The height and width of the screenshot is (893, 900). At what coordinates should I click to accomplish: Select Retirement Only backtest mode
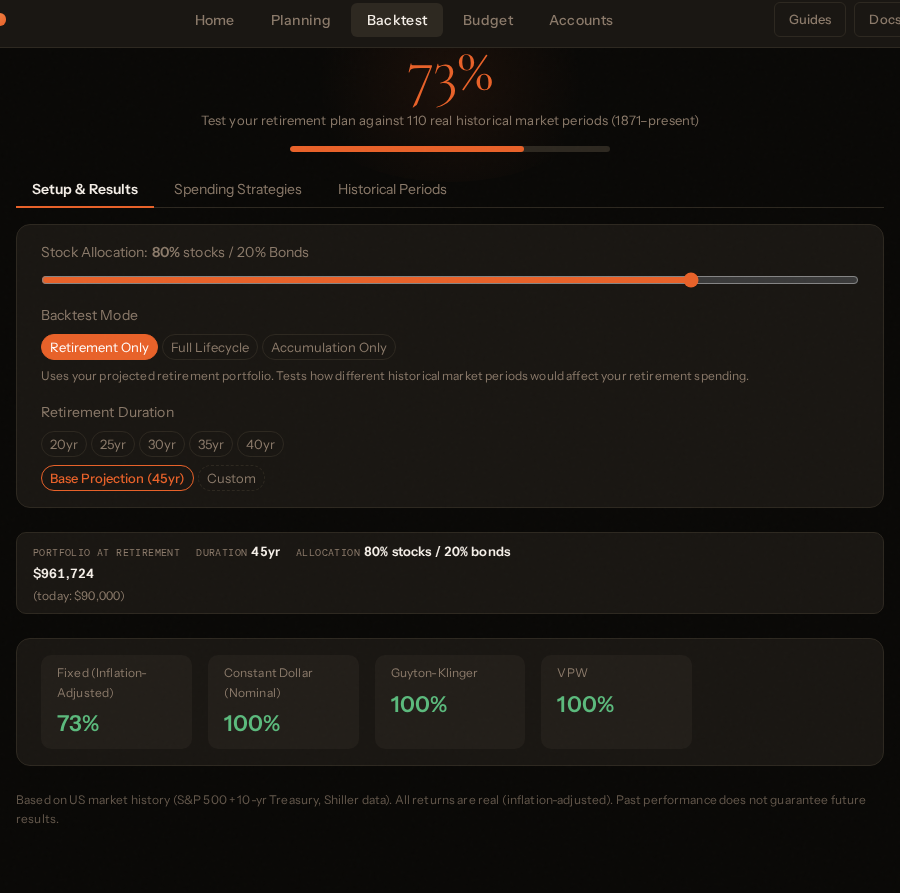99,347
